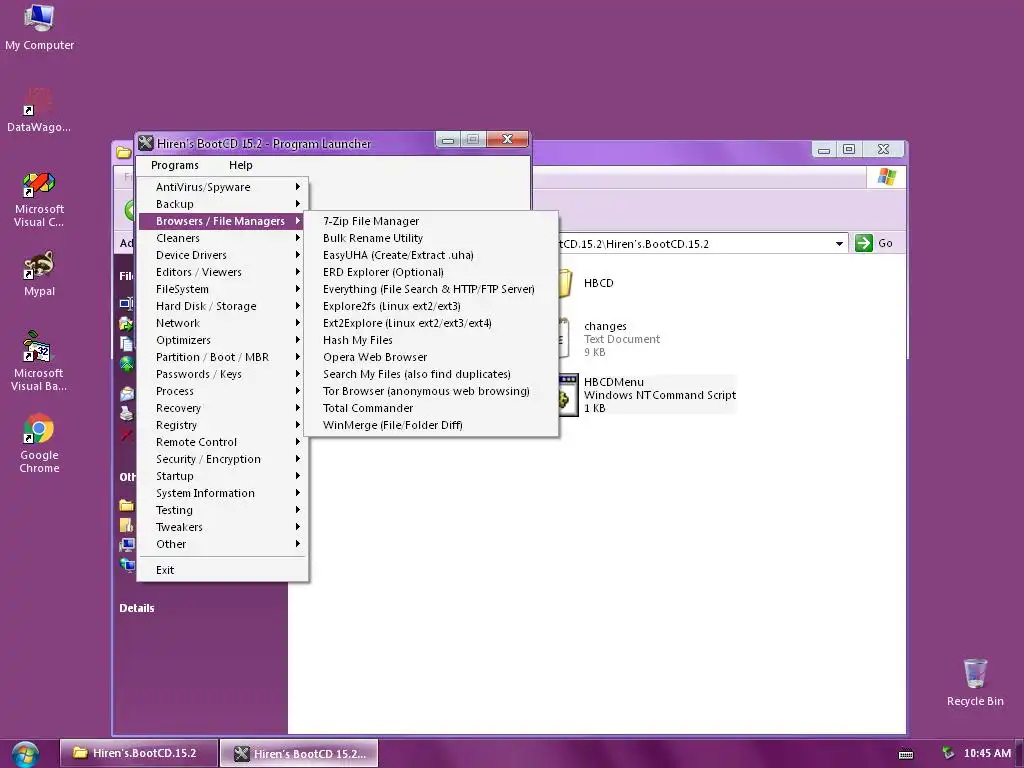This screenshot has height=768, width=1024.
Task: Launch the Microsoft Visual C shortcut
Action: pyautogui.click(x=39, y=199)
